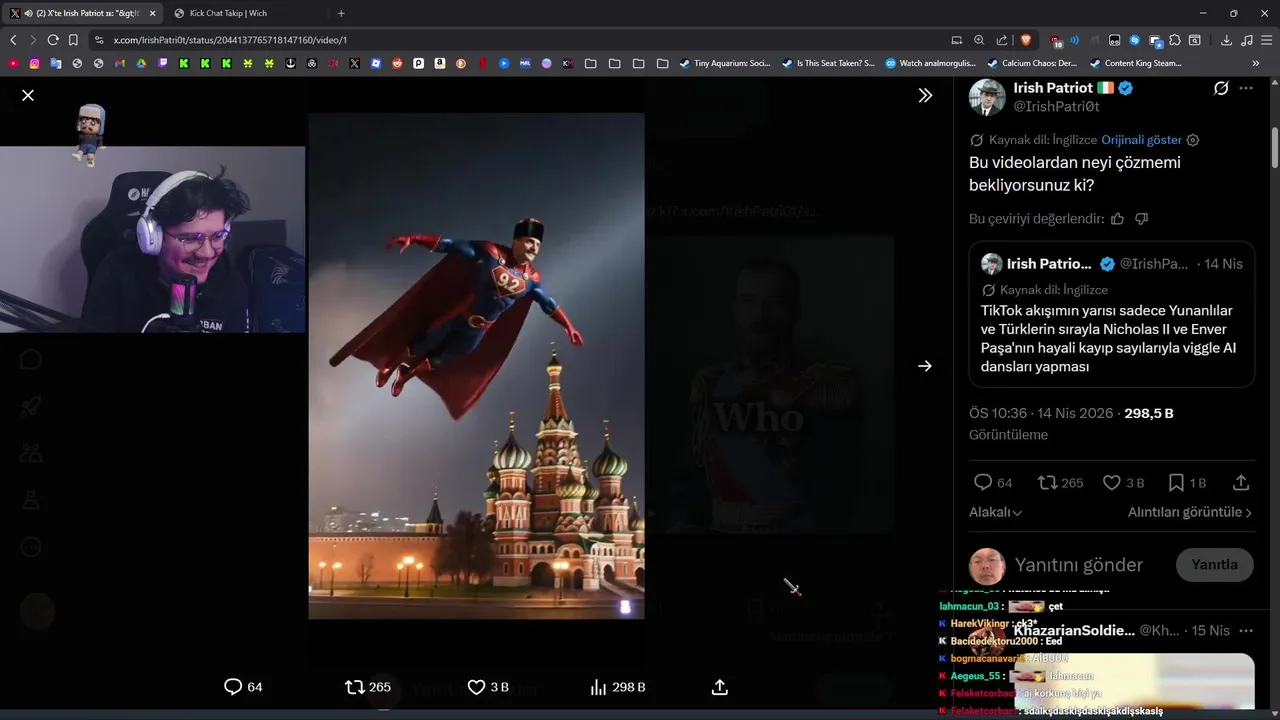Open zoom magnifier icon in address bar
Screen dimensions: 1280x720
tap(979, 40)
